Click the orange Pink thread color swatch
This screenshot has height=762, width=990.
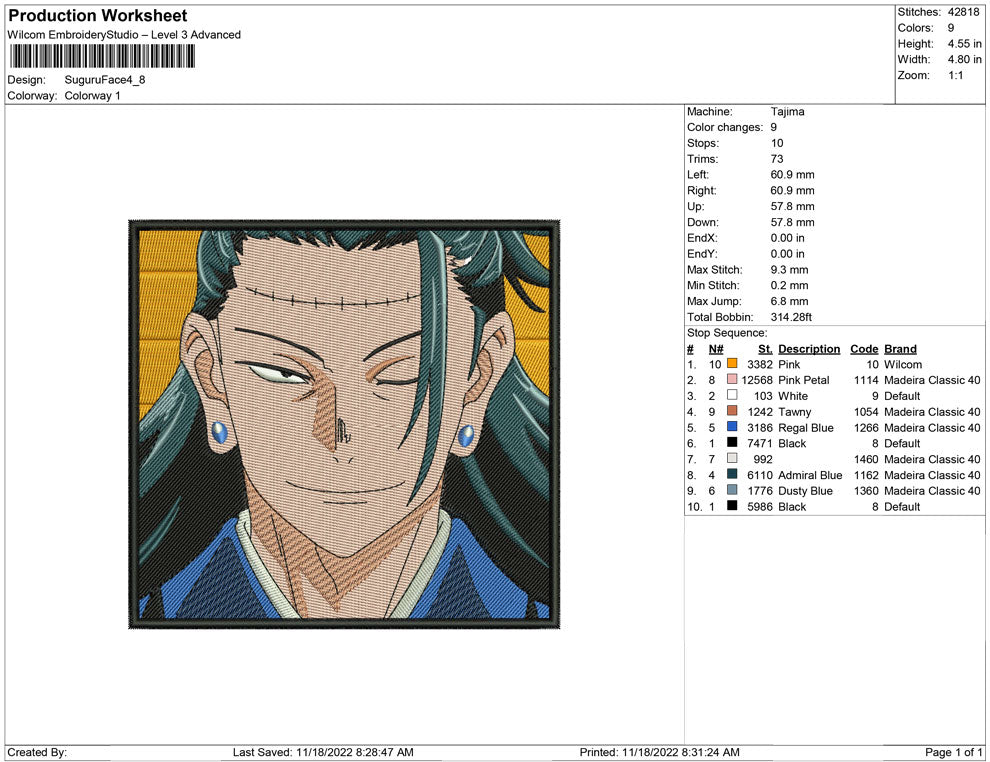click(732, 364)
